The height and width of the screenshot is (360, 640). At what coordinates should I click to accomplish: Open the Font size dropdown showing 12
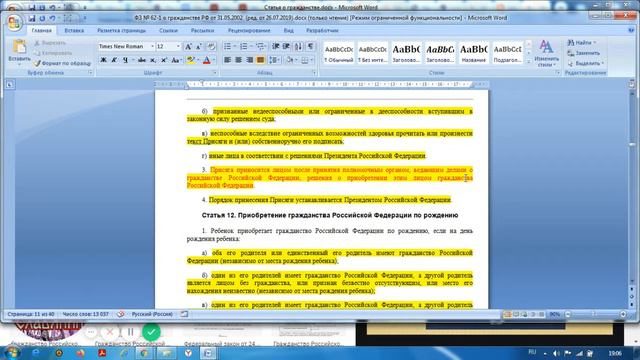click(178, 47)
